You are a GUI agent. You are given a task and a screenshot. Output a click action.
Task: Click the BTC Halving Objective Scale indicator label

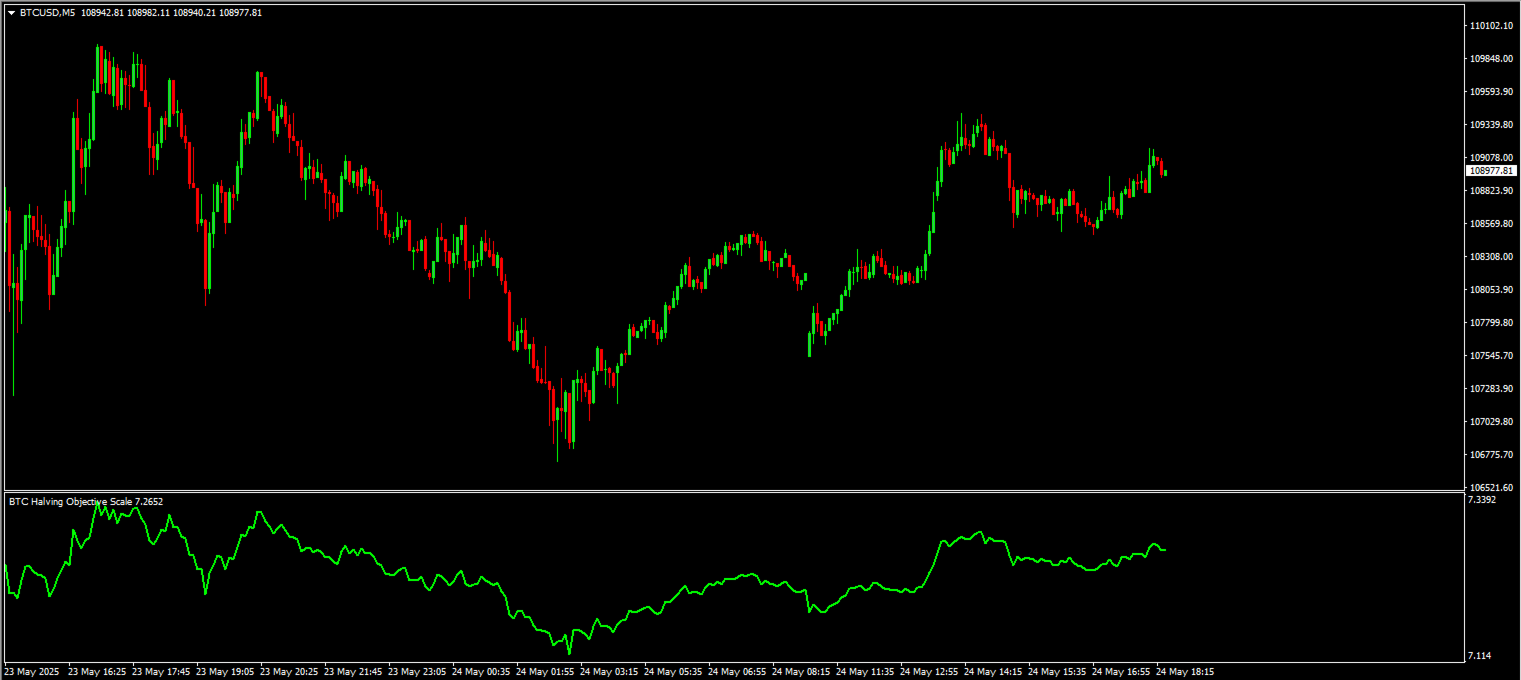click(86, 501)
